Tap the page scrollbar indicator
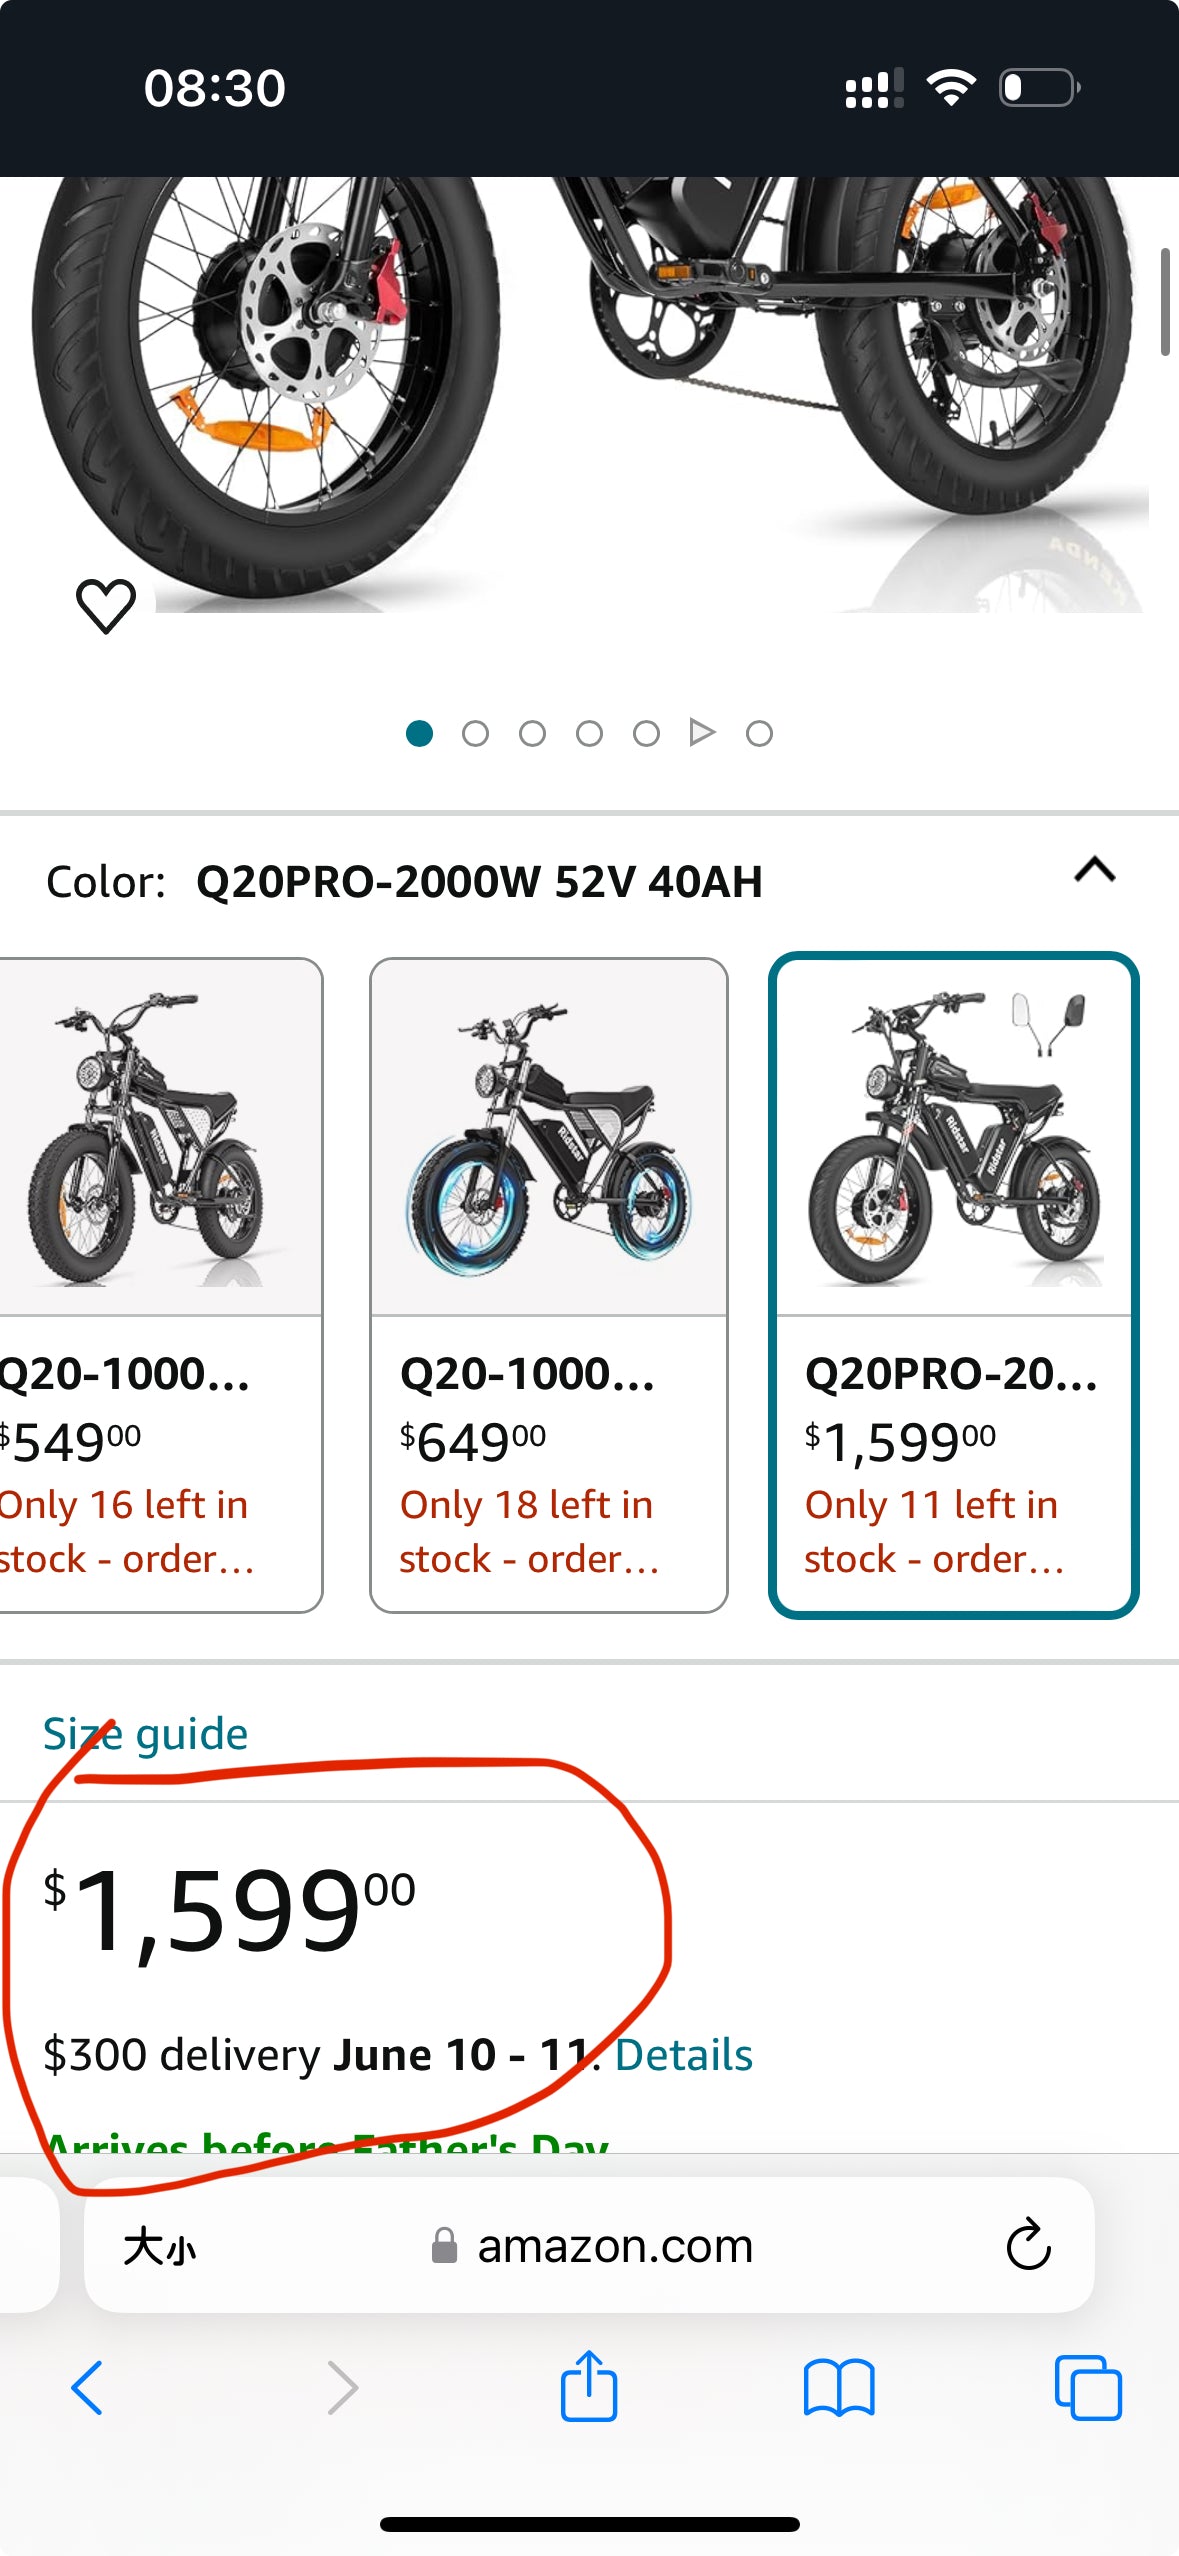Image resolution: width=1179 pixels, height=2556 pixels. click(1165, 302)
